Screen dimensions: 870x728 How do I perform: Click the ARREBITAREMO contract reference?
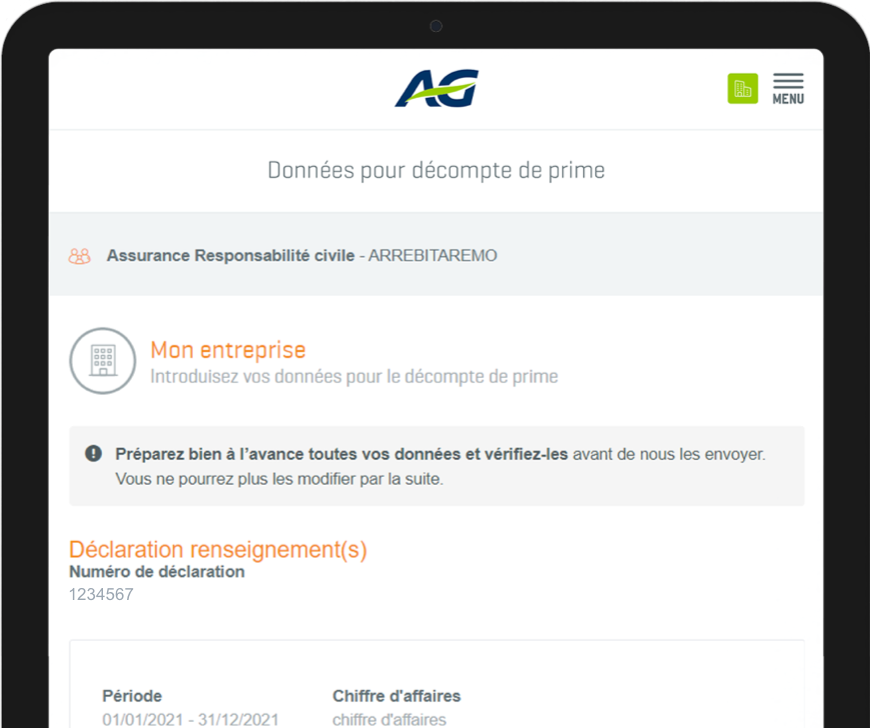(432, 256)
